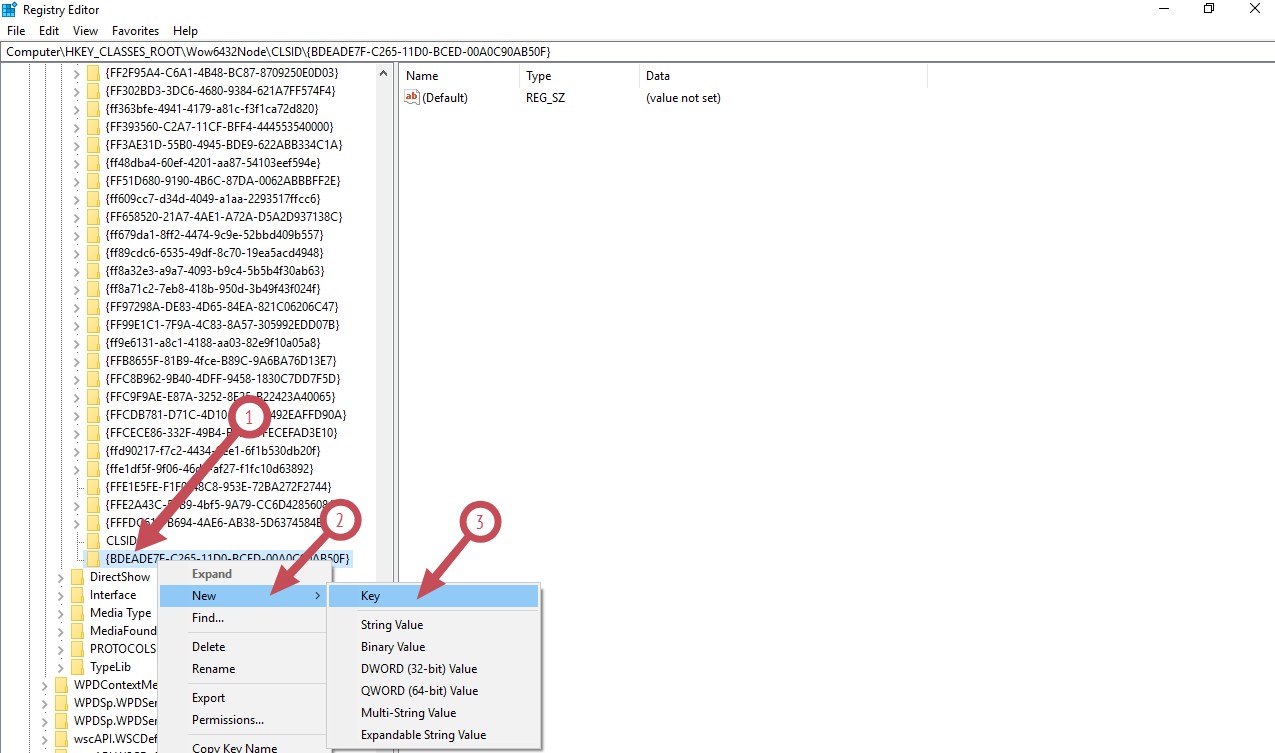Viewport: 1275px width, 753px height.
Task: Select DWORD (32-bit) Value option
Action: click(419, 669)
